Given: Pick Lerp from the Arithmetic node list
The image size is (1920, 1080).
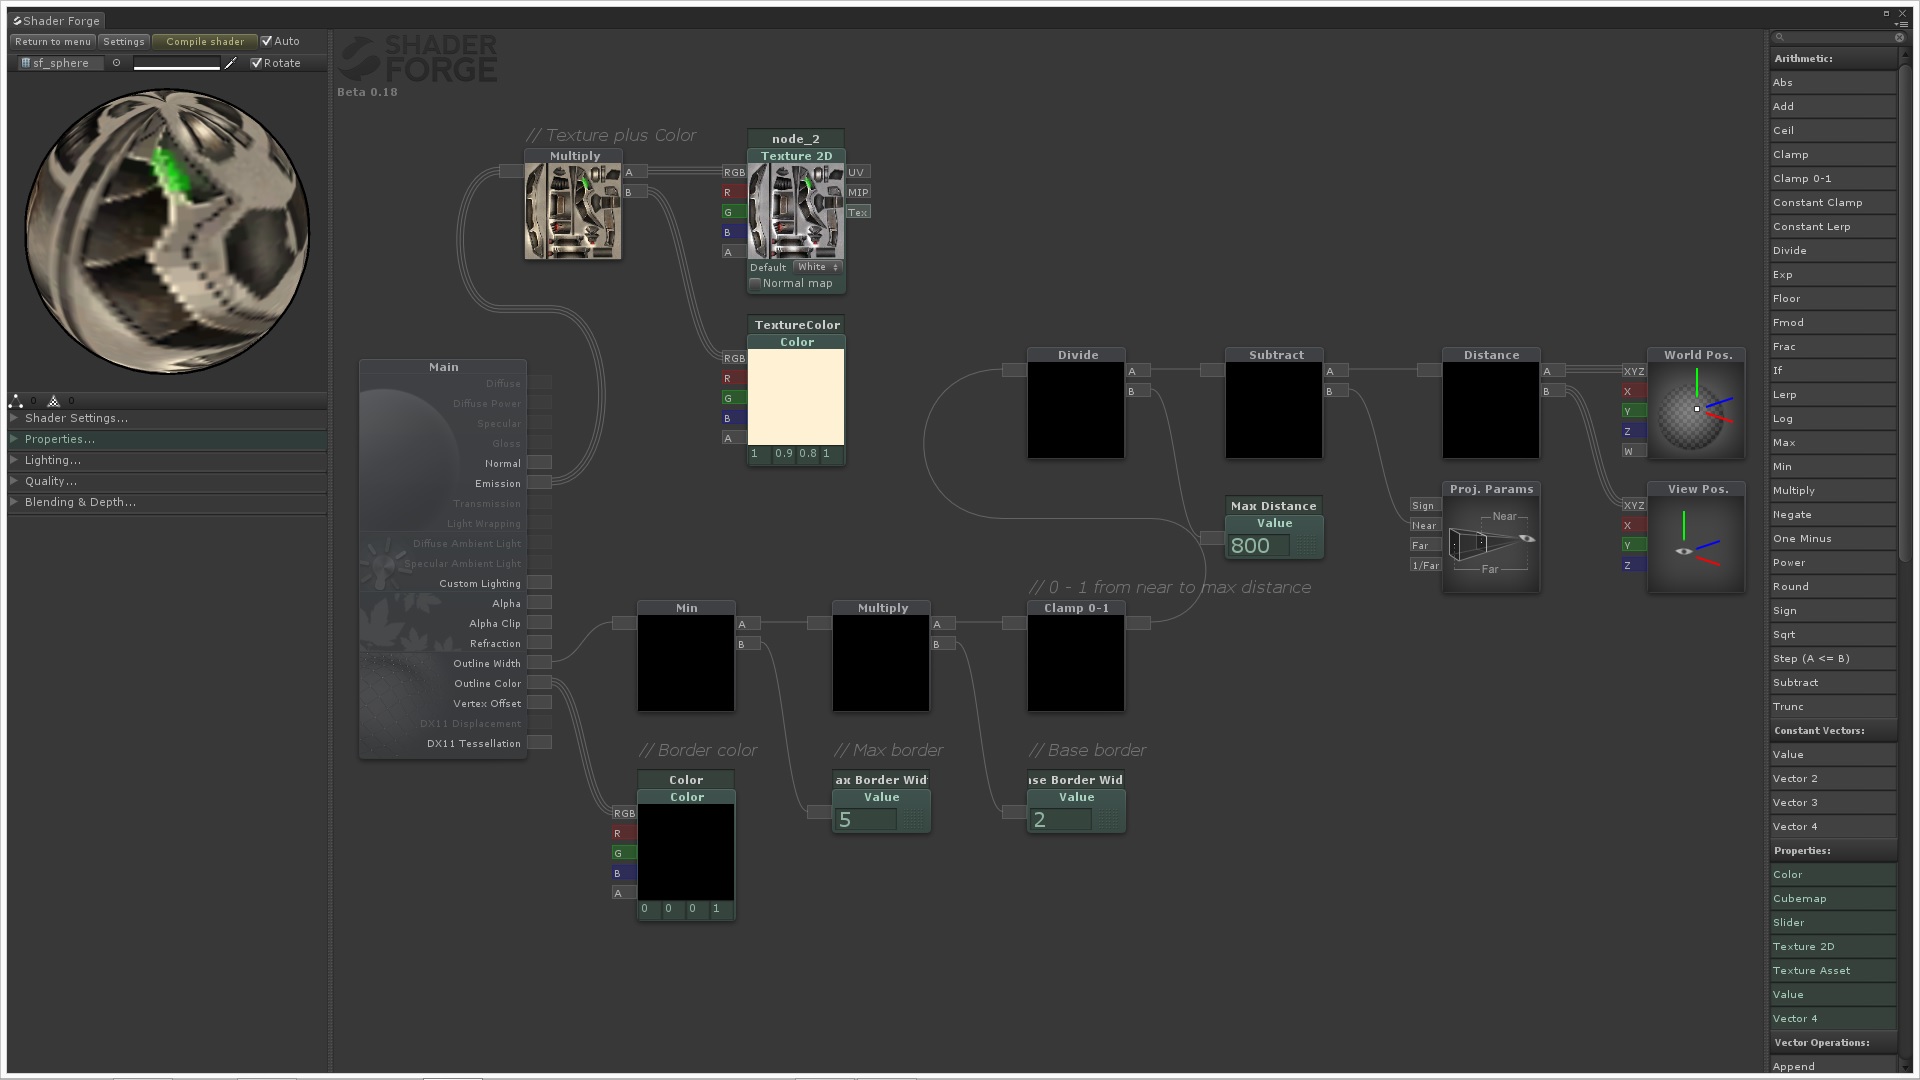Looking at the screenshot, I should click(x=1833, y=395).
